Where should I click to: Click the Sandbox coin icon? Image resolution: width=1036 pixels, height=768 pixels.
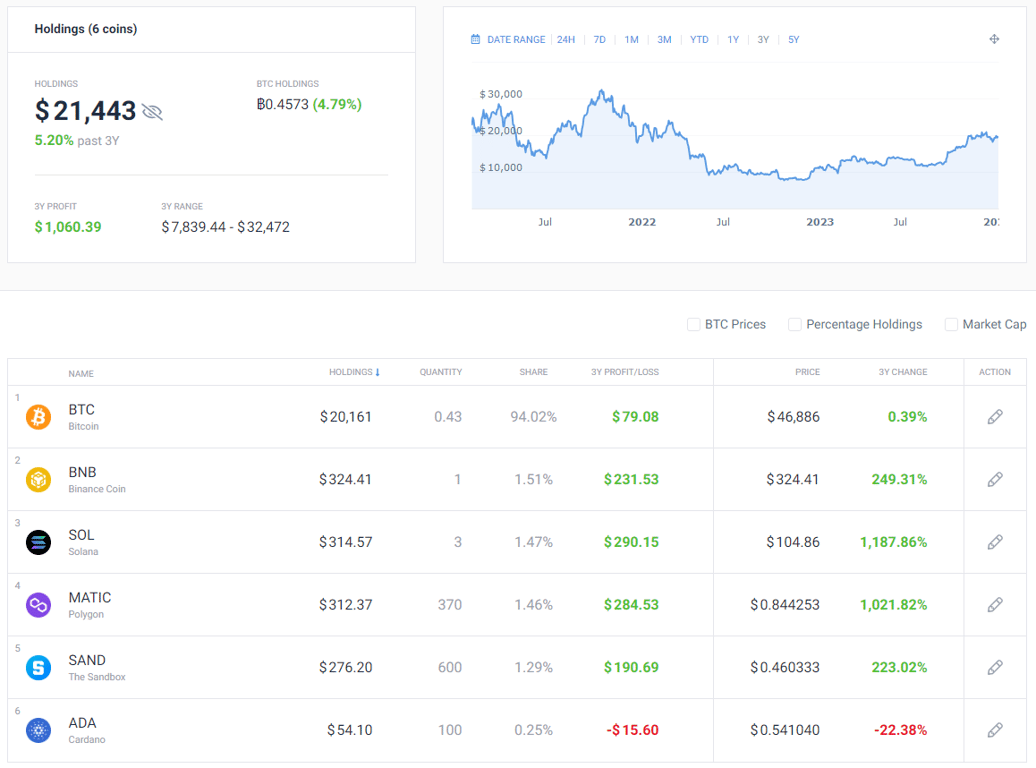(x=38, y=667)
